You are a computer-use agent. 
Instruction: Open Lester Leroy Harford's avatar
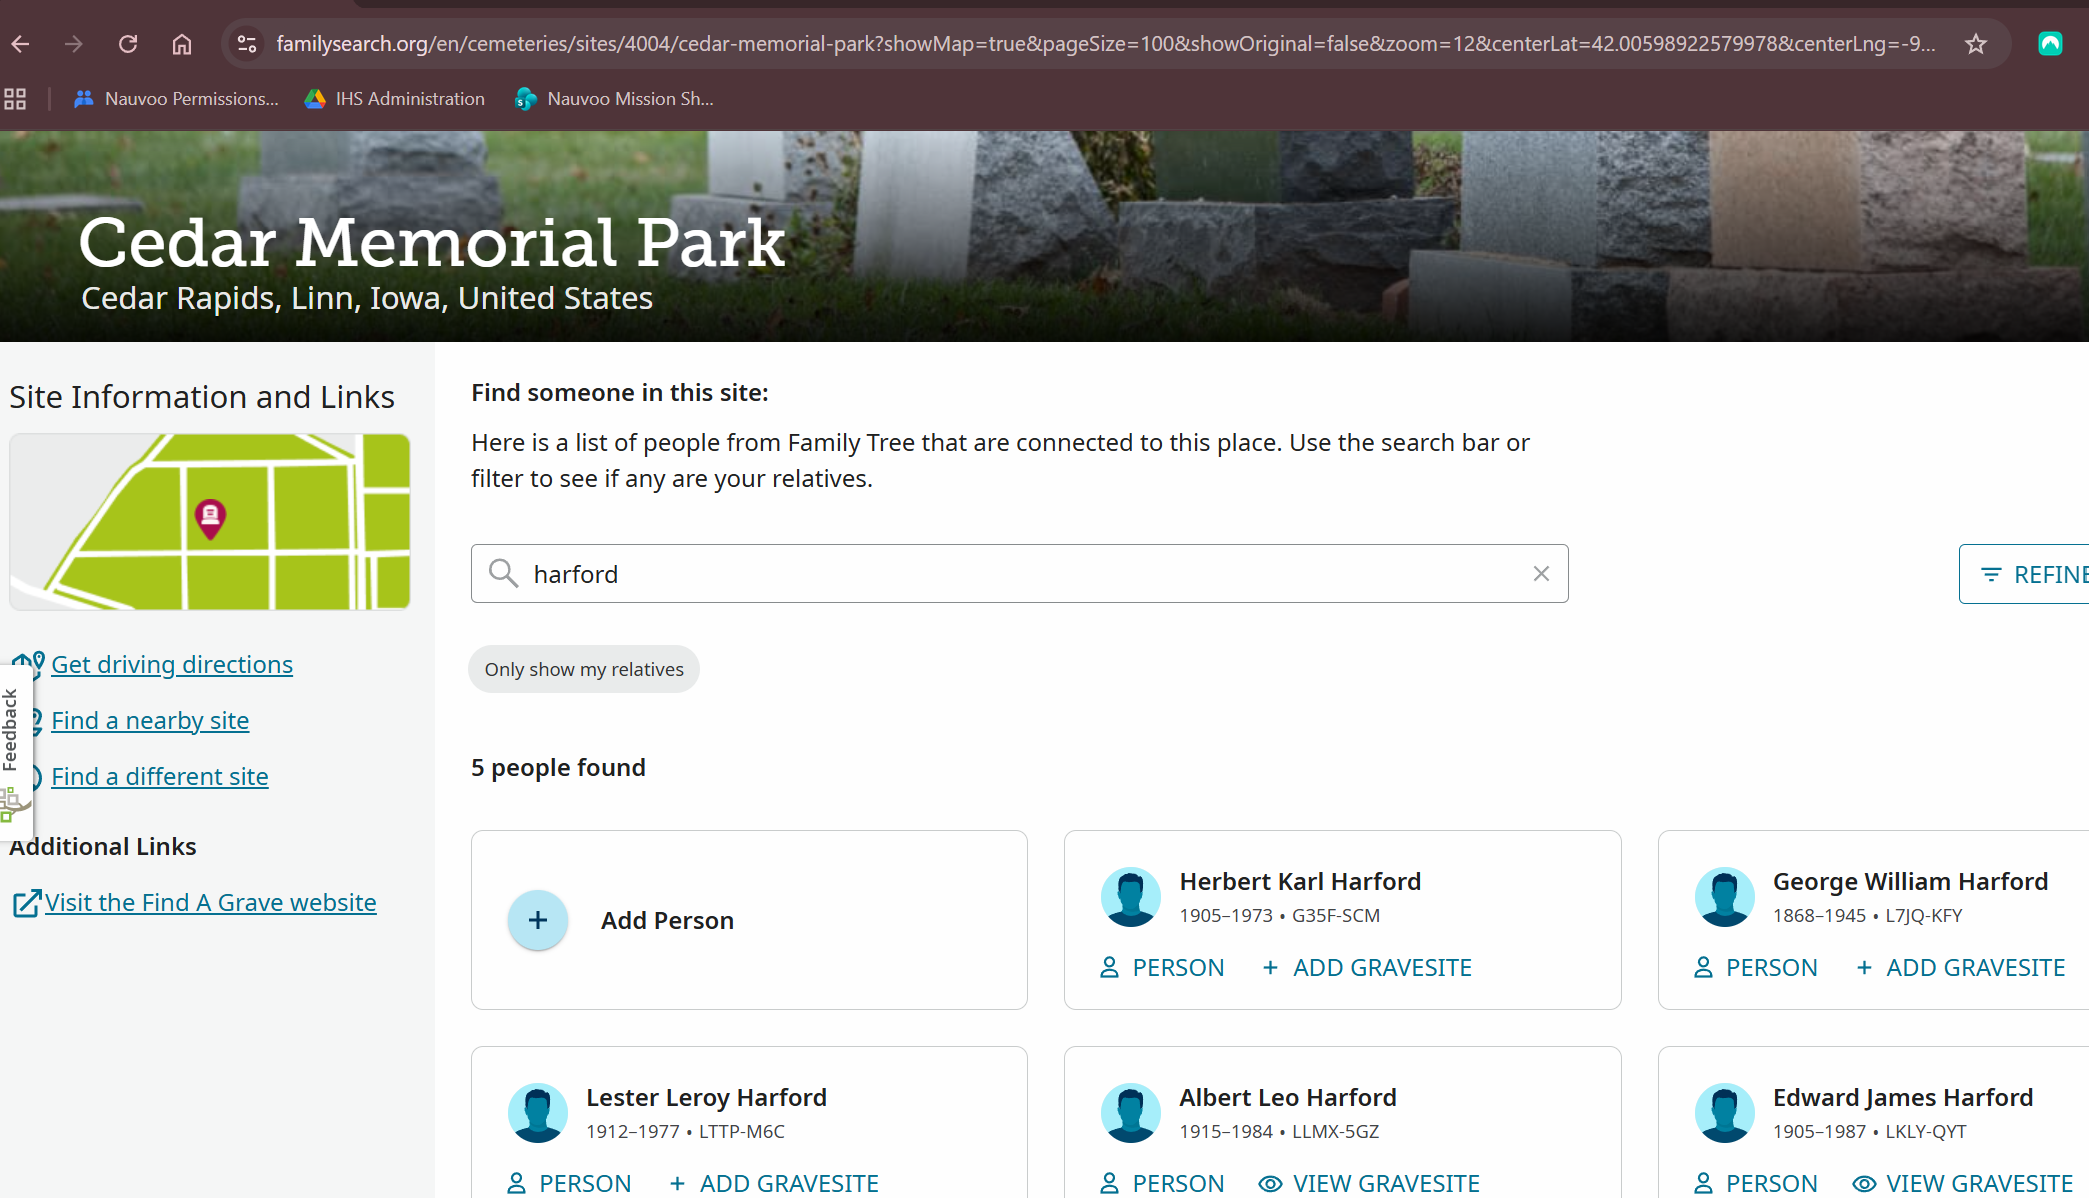(x=538, y=1113)
